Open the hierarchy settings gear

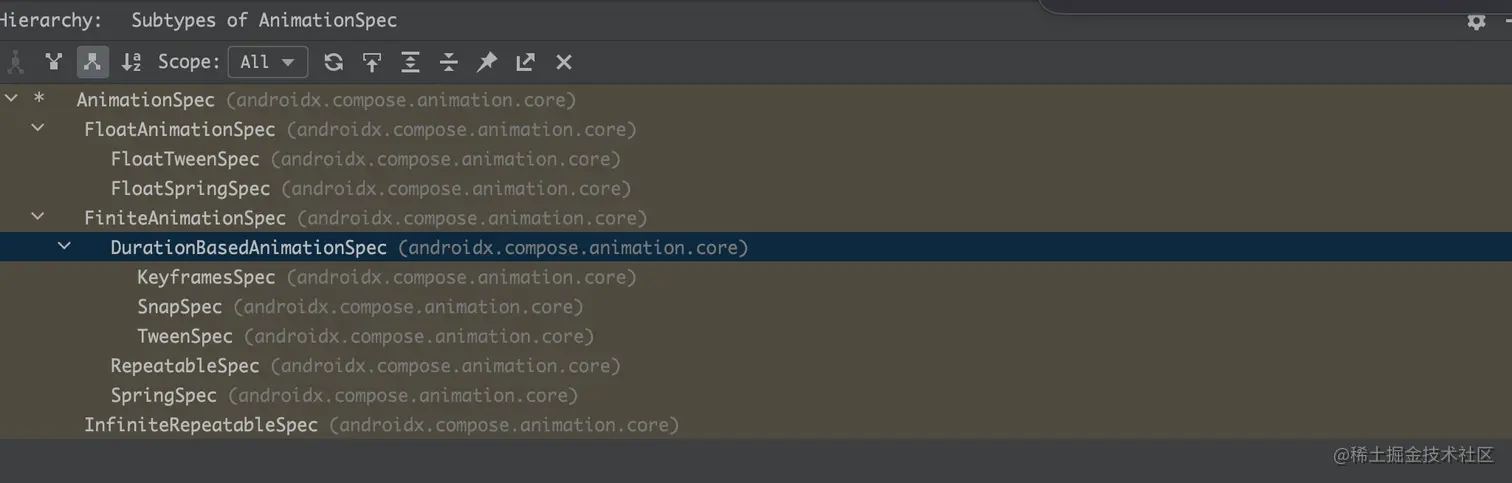coord(1476,21)
